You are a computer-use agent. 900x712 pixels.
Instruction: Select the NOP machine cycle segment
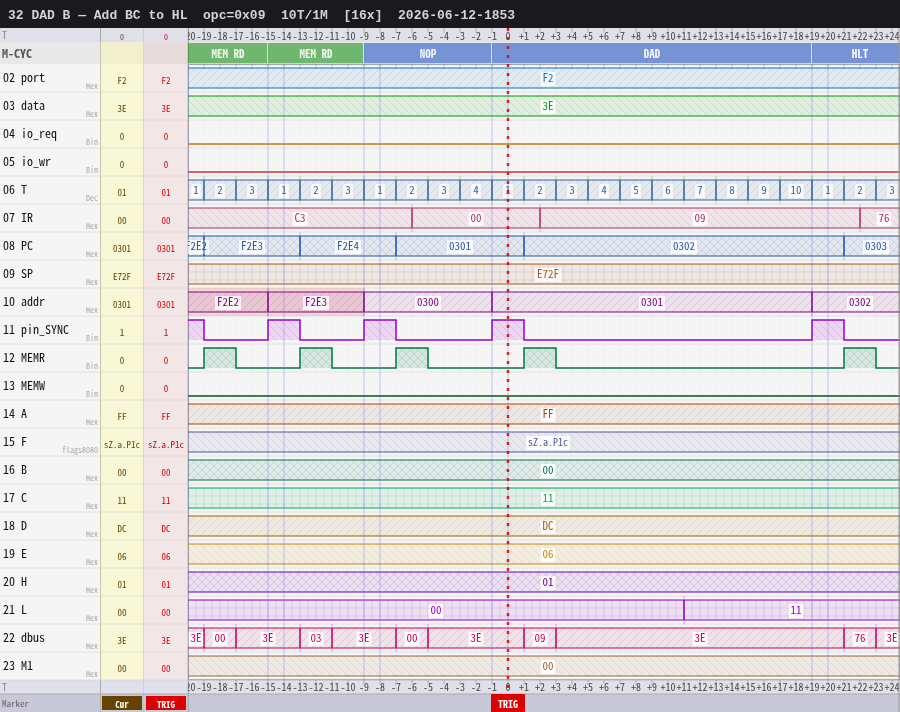(428, 53)
